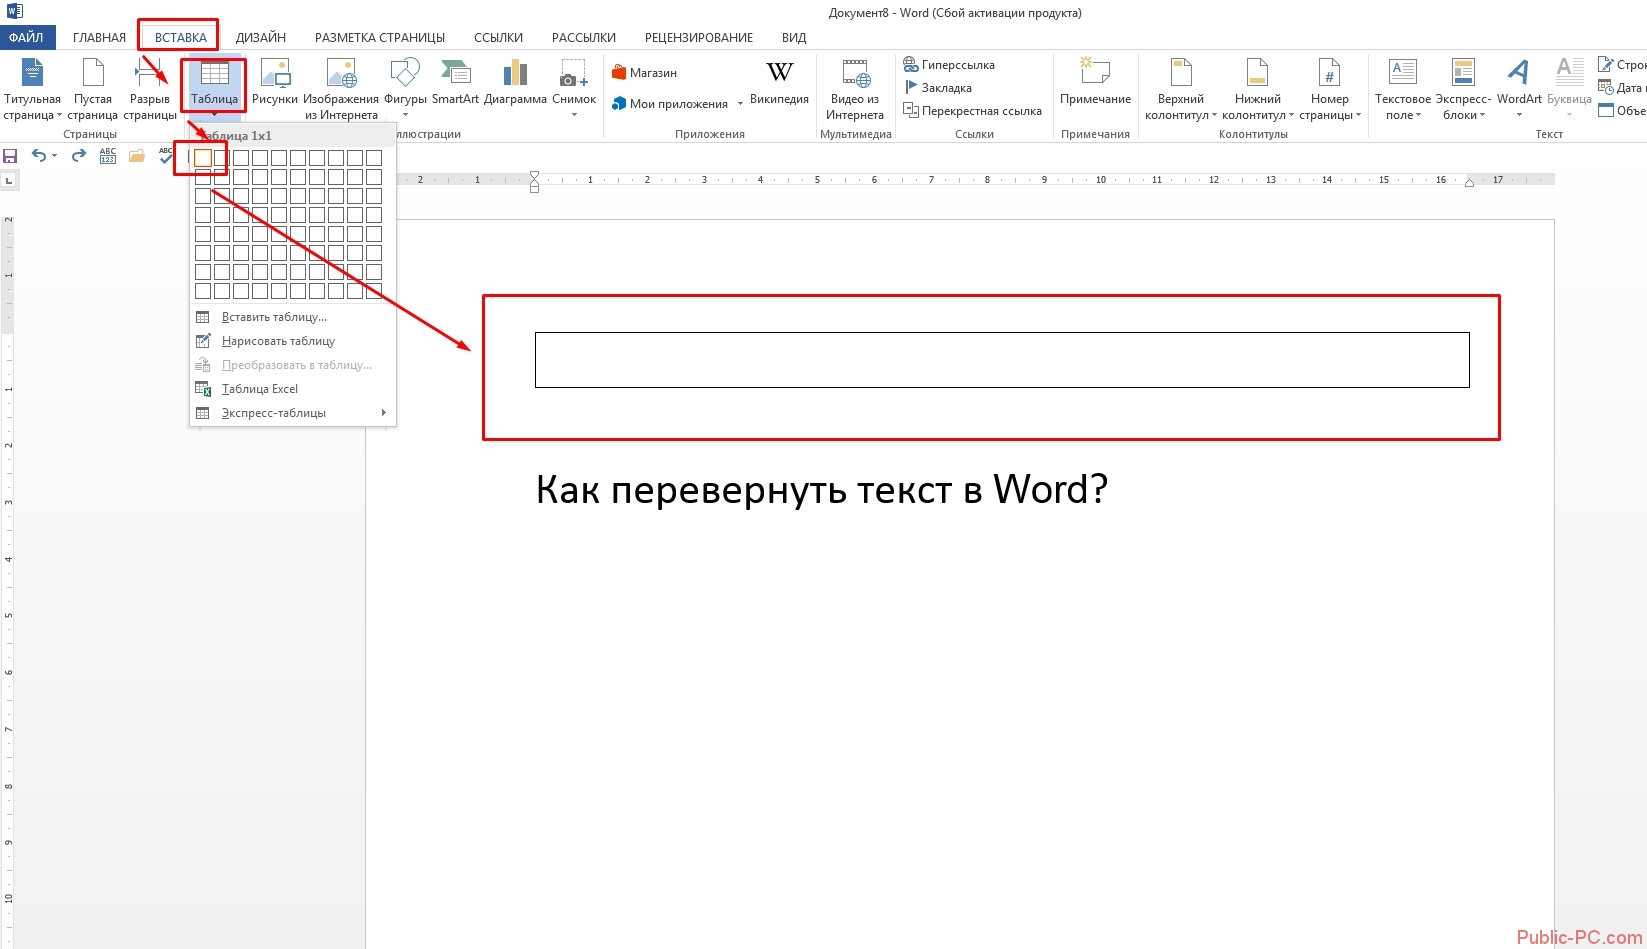Screen dimensions: 1647x949
Task: Click the right indent marker on ruler
Action: [1469, 182]
